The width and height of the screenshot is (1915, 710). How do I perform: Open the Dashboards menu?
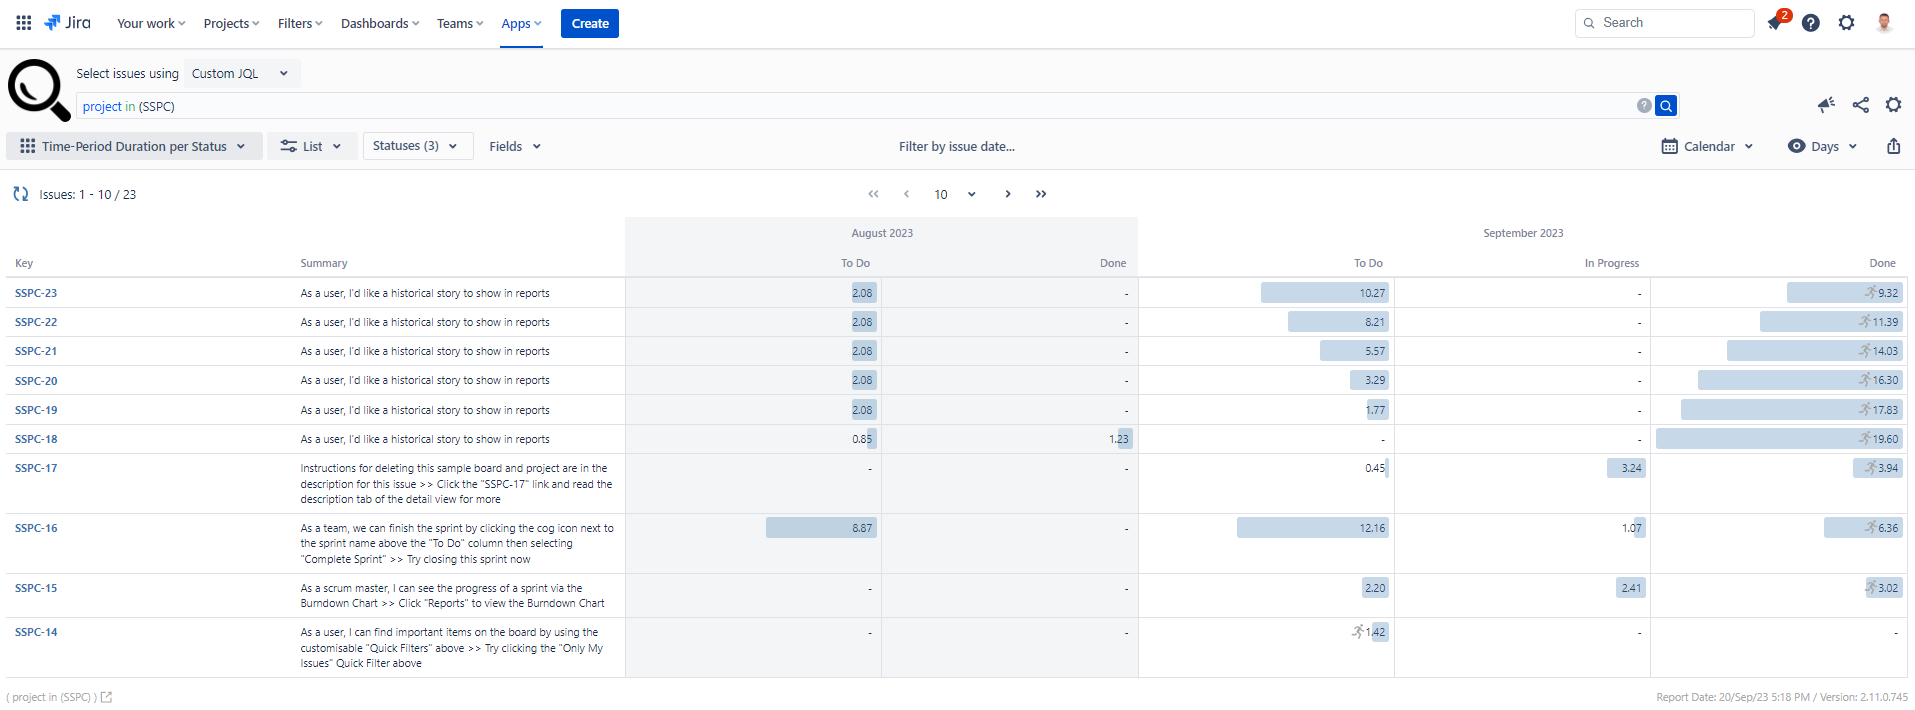[379, 23]
